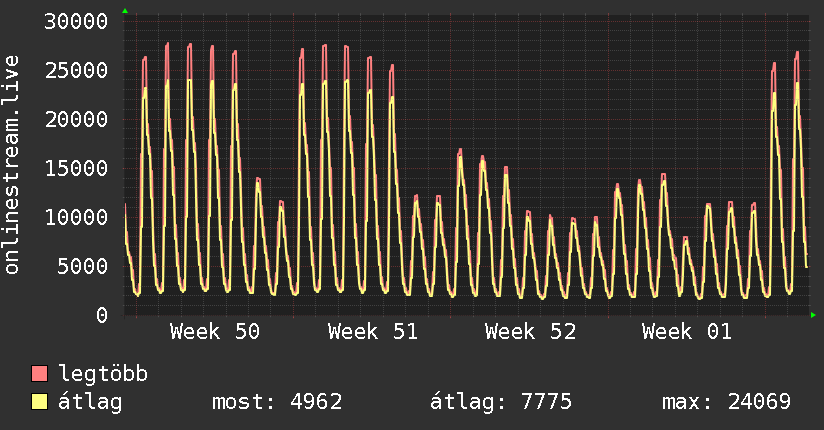Click the Week 50 axis label
The image size is (824, 430).
tap(215, 332)
